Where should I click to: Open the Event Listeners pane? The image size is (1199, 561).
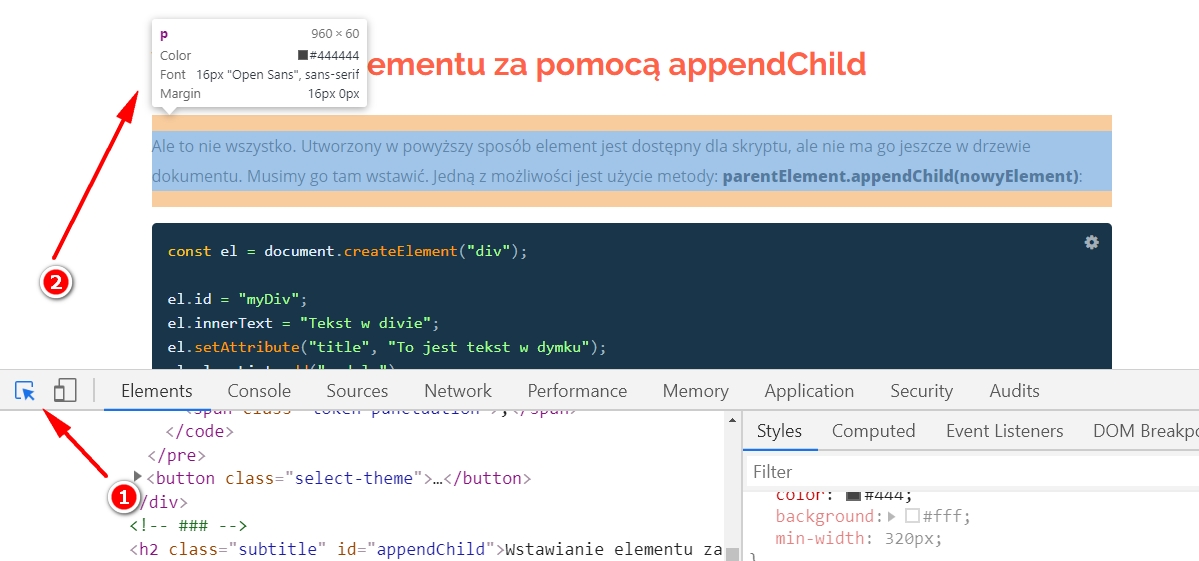[1004, 431]
